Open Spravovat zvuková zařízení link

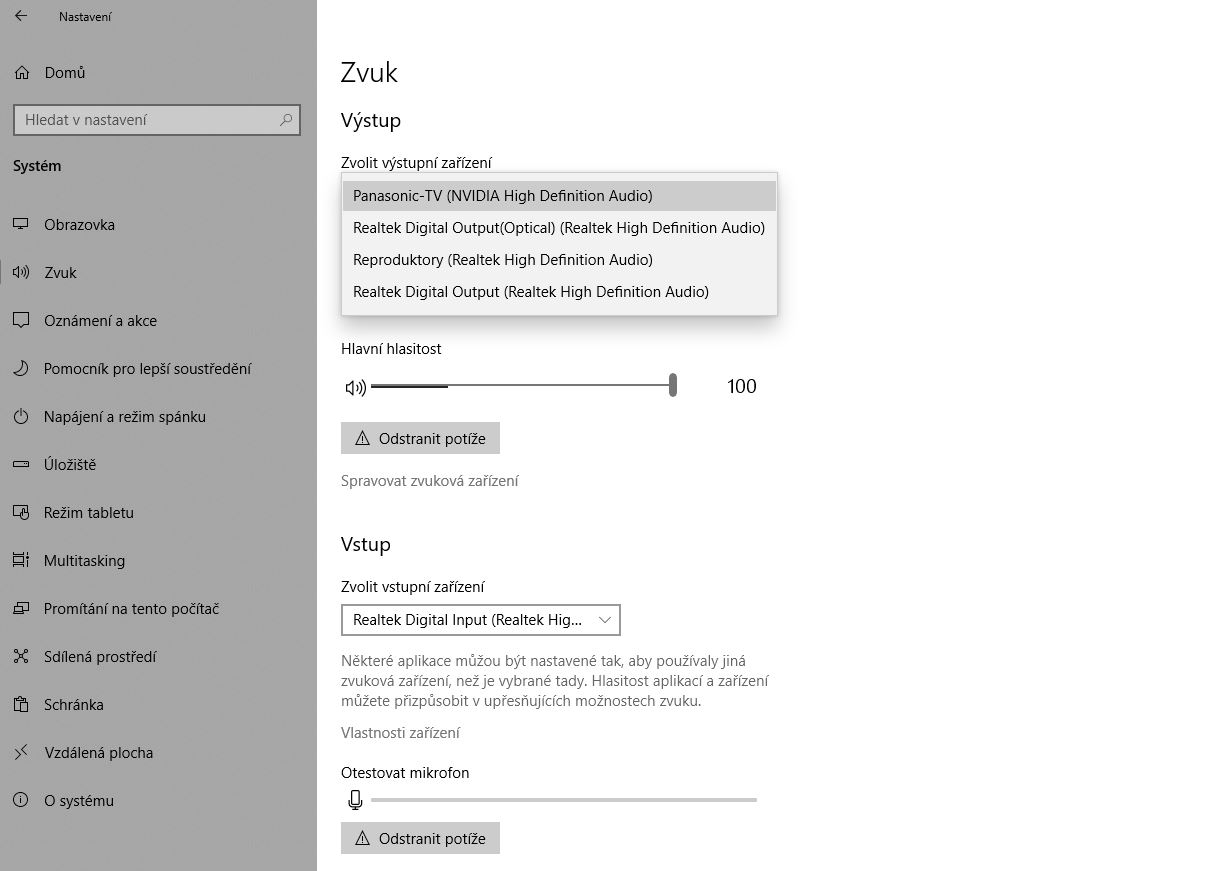(429, 481)
